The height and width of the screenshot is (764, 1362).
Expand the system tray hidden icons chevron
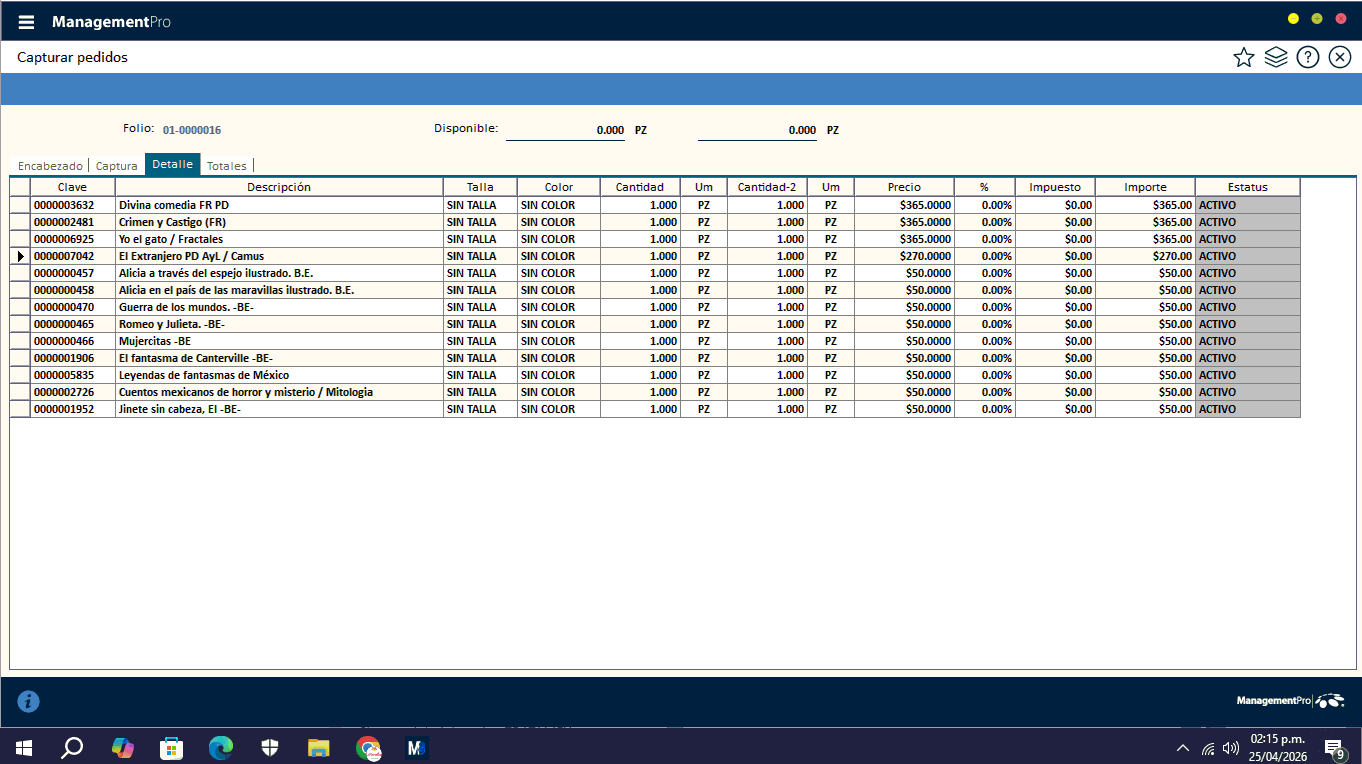(x=1182, y=747)
